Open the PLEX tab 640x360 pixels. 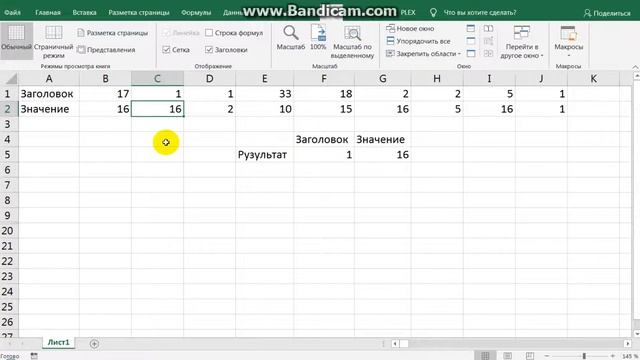click(x=408, y=13)
